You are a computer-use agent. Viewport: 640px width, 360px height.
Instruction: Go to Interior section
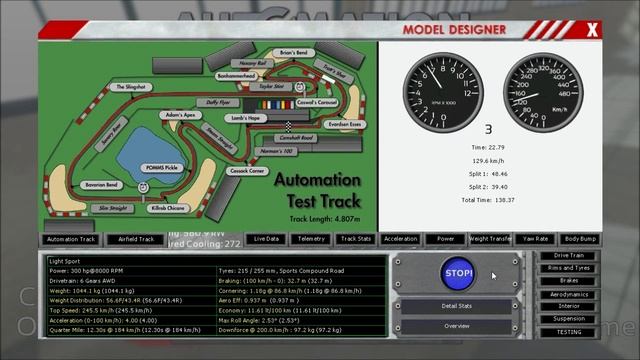(569, 306)
